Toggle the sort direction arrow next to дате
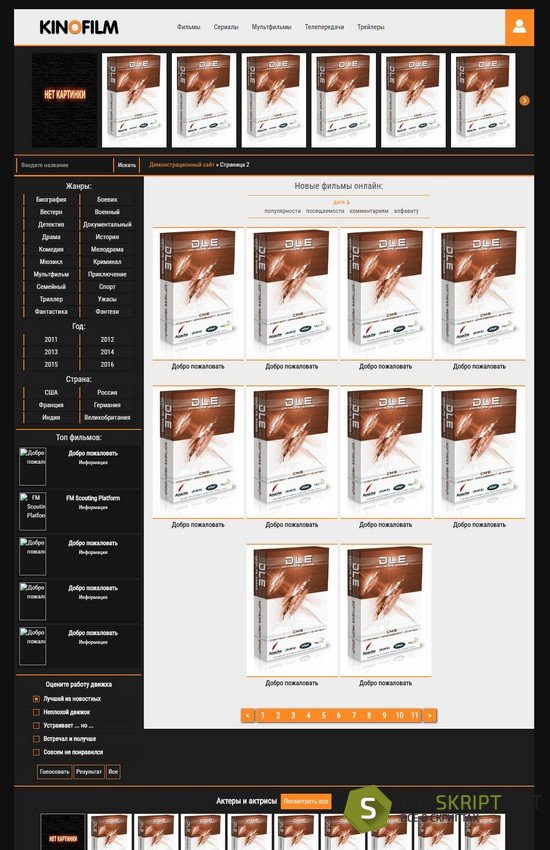550x850 pixels. coord(348,202)
